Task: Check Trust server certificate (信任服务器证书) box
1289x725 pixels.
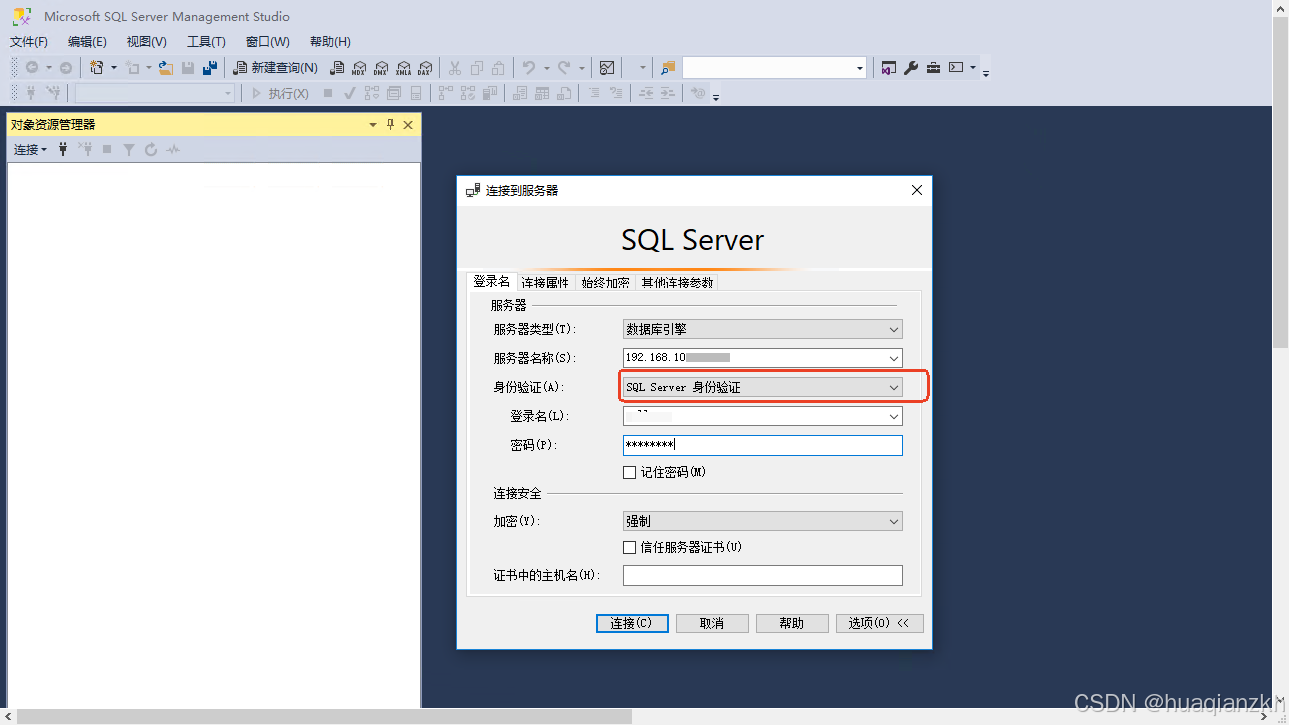Action: click(x=630, y=547)
